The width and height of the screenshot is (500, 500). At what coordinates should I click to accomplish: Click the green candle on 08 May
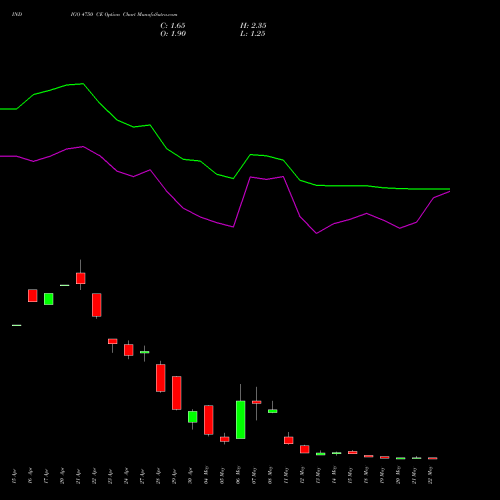pyautogui.click(x=273, y=411)
